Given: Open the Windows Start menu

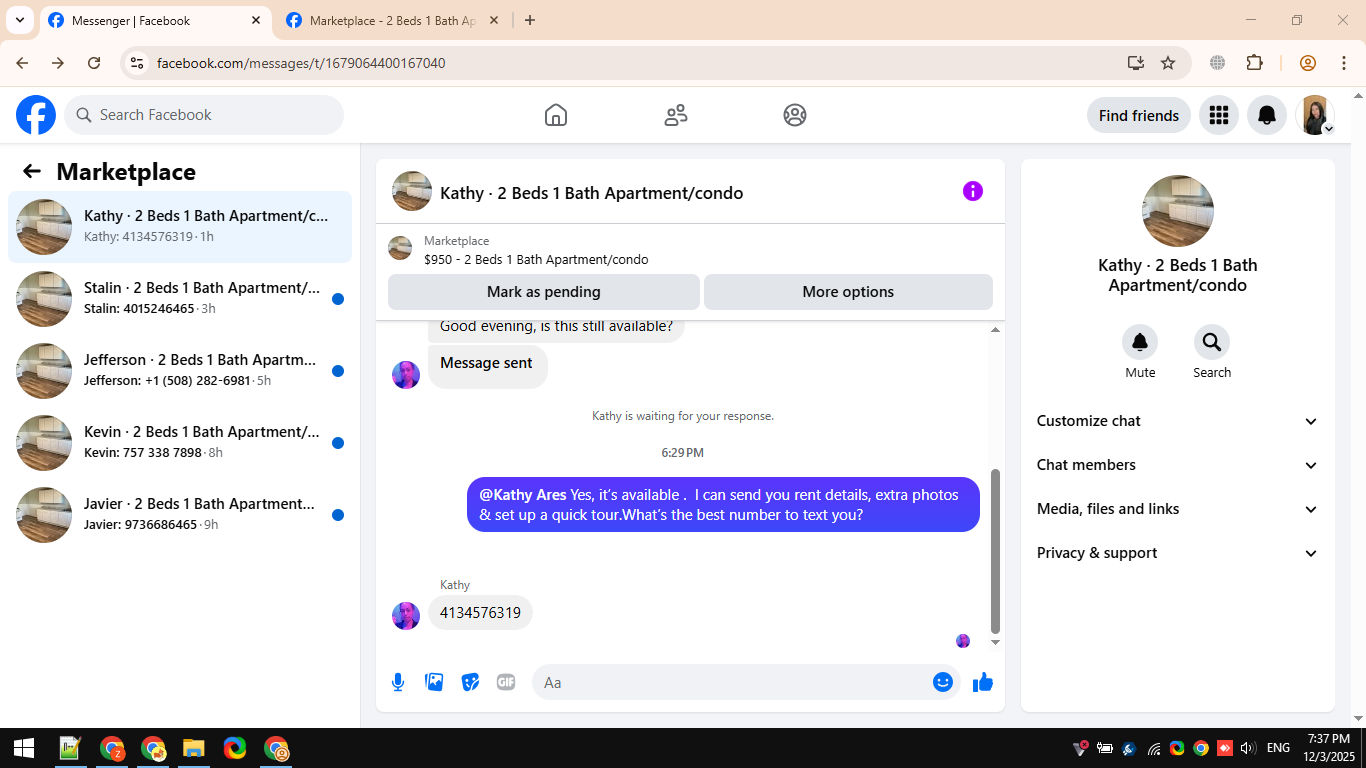Looking at the screenshot, I should point(24,748).
